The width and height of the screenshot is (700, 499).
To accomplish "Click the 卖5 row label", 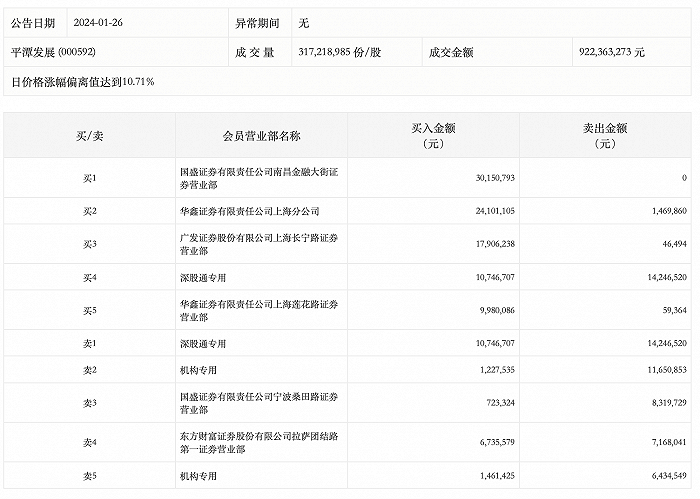I will pos(89,475).
